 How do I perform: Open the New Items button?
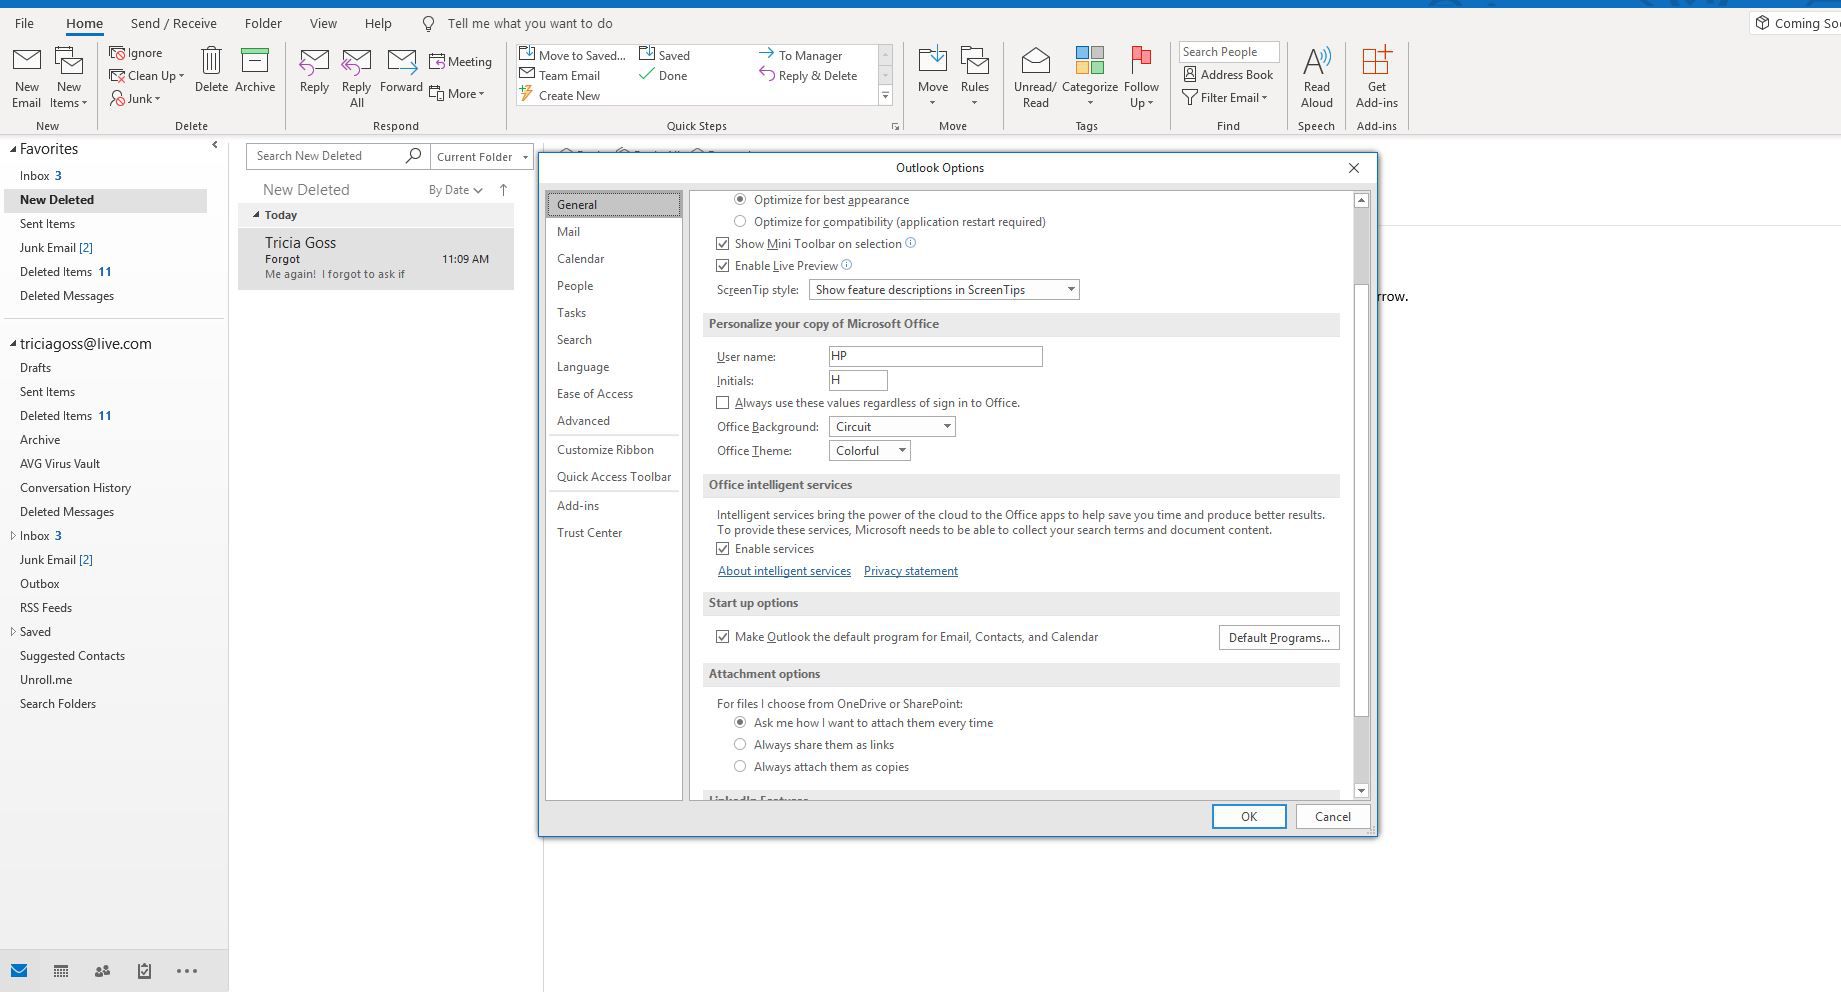tap(69, 78)
